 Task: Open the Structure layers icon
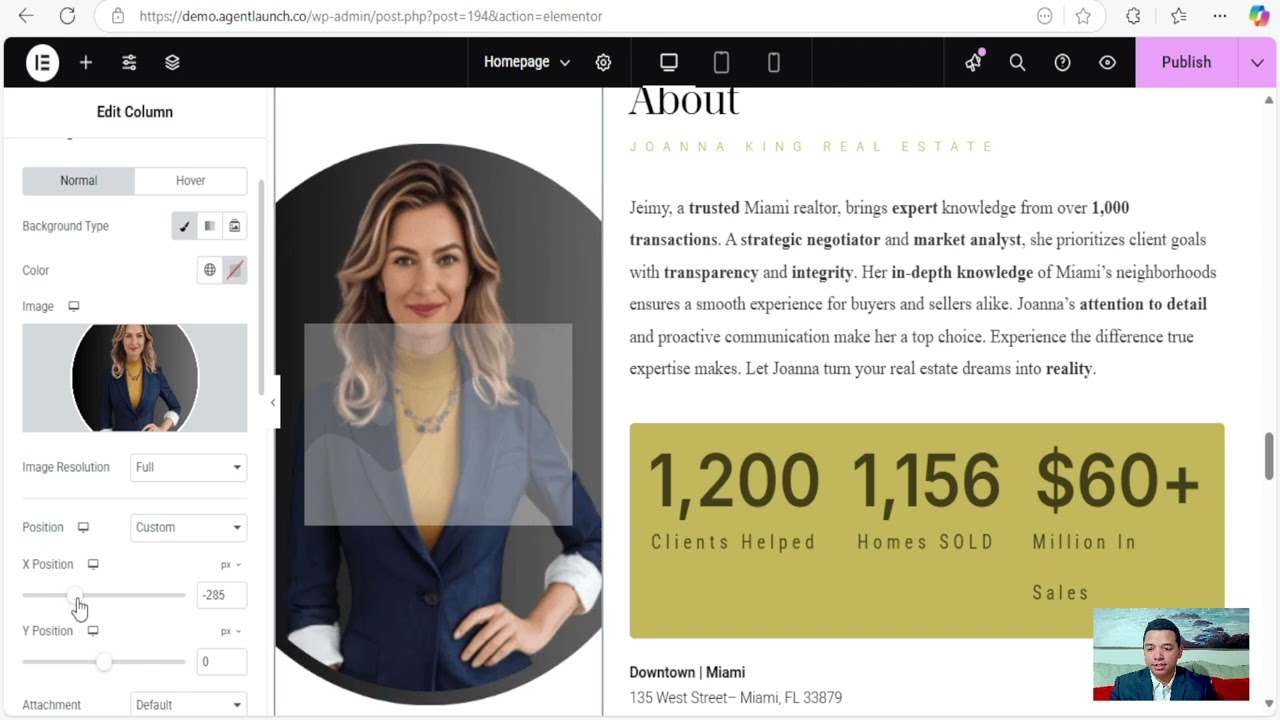tap(172, 62)
